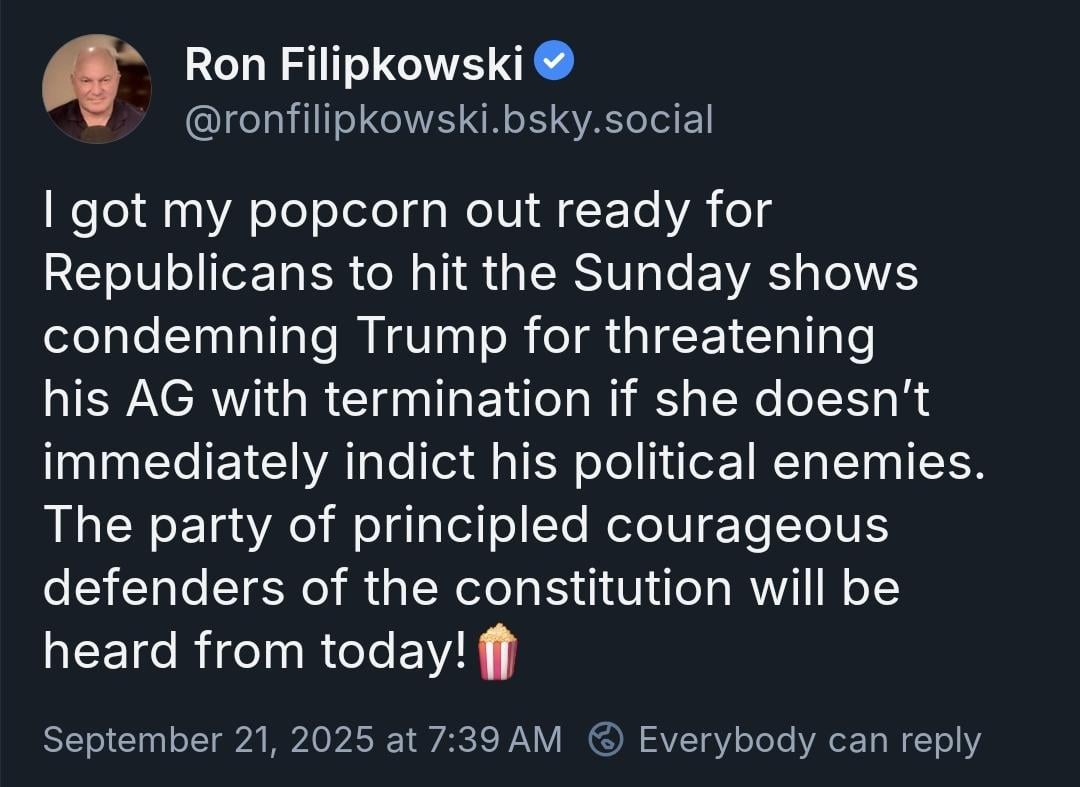Click the September 21, 2025 timestamp

(209, 740)
